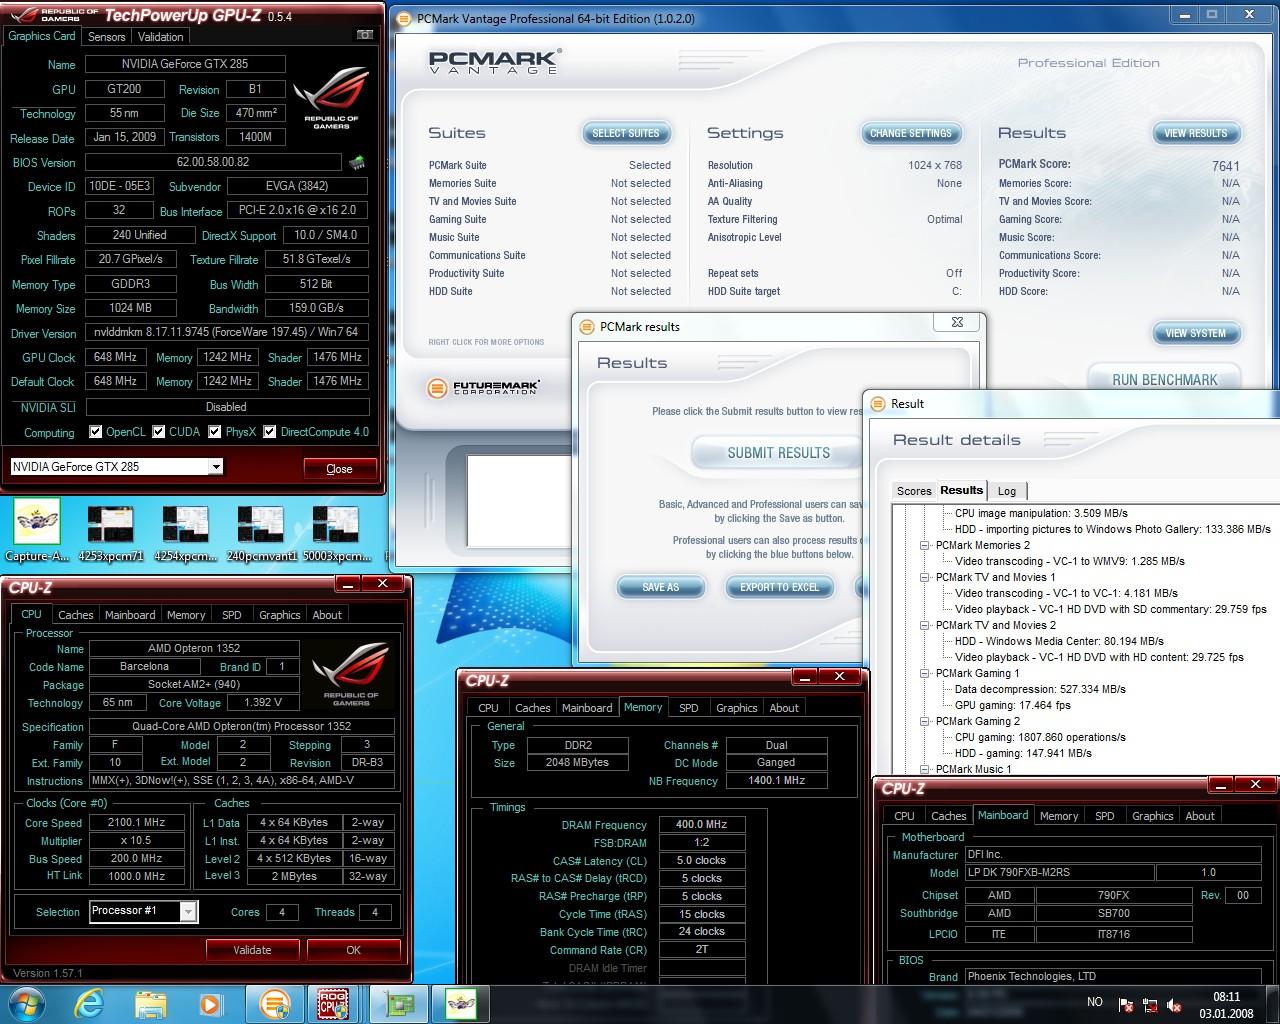Minimize the CPU-Z processor window
1280x1024 pixels.
tap(347, 583)
